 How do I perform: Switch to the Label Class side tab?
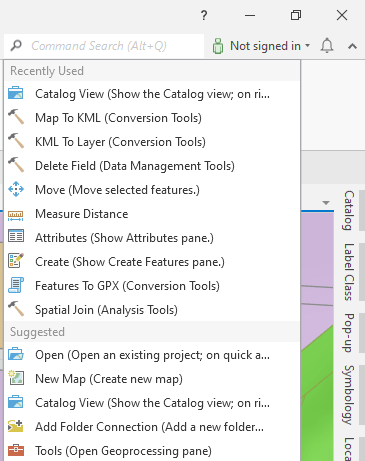pos(349,272)
